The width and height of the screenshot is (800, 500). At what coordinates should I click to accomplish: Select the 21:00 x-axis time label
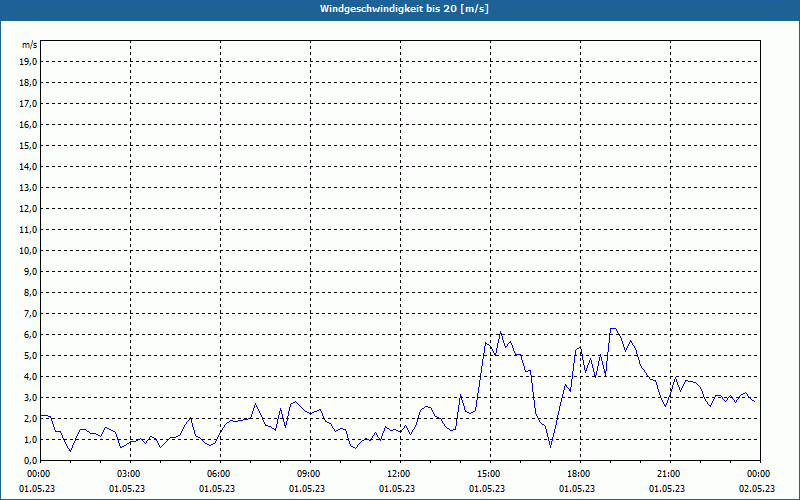point(669,474)
